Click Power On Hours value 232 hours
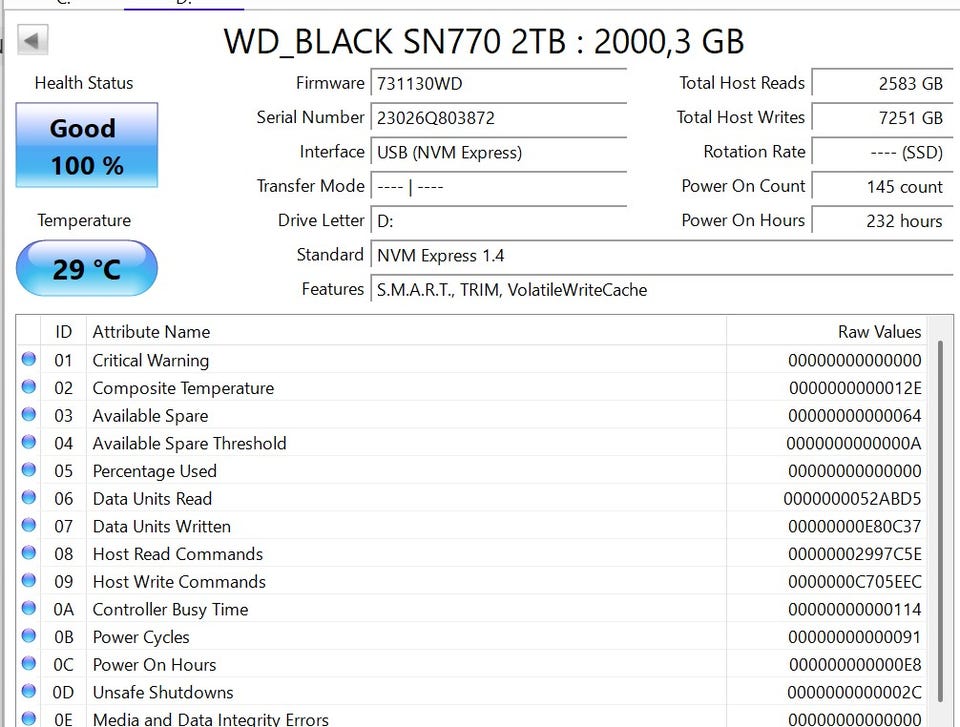 (x=882, y=220)
